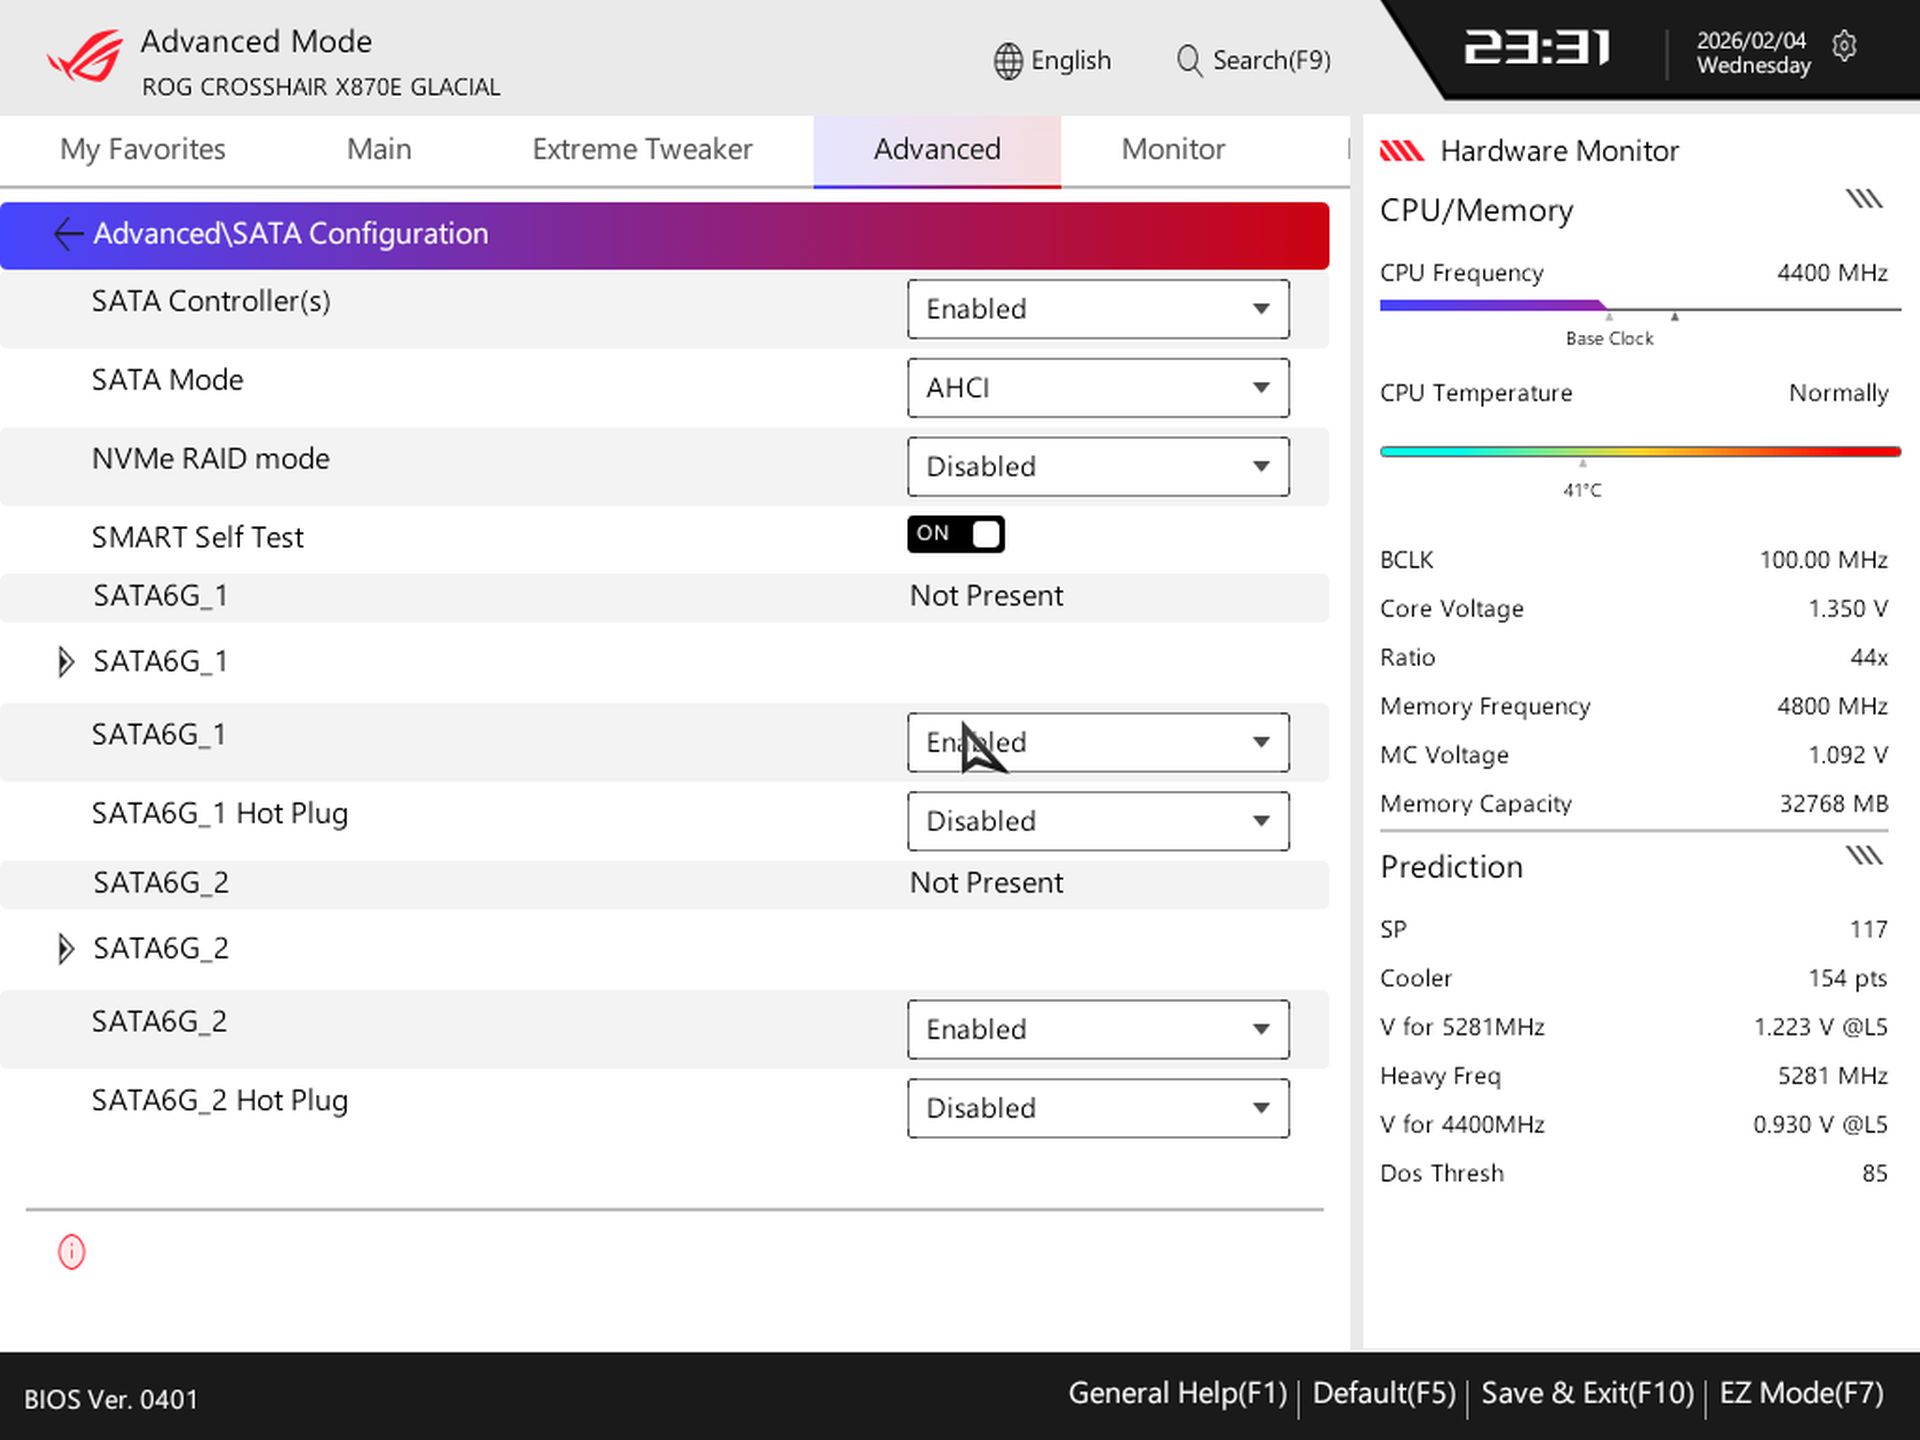The height and width of the screenshot is (1440, 1920).
Task: Switch to the Monitor tab
Action: [x=1172, y=149]
